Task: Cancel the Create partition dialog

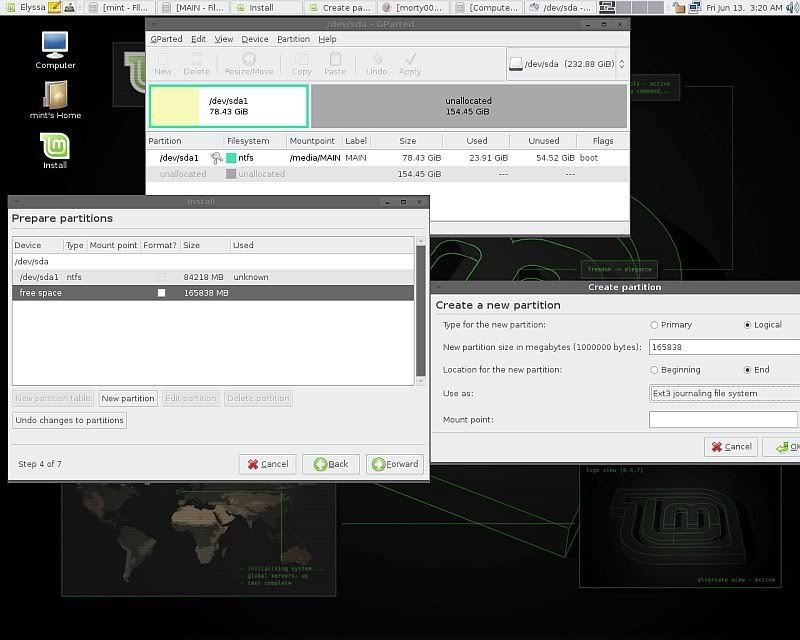Action: (x=731, y=447)
